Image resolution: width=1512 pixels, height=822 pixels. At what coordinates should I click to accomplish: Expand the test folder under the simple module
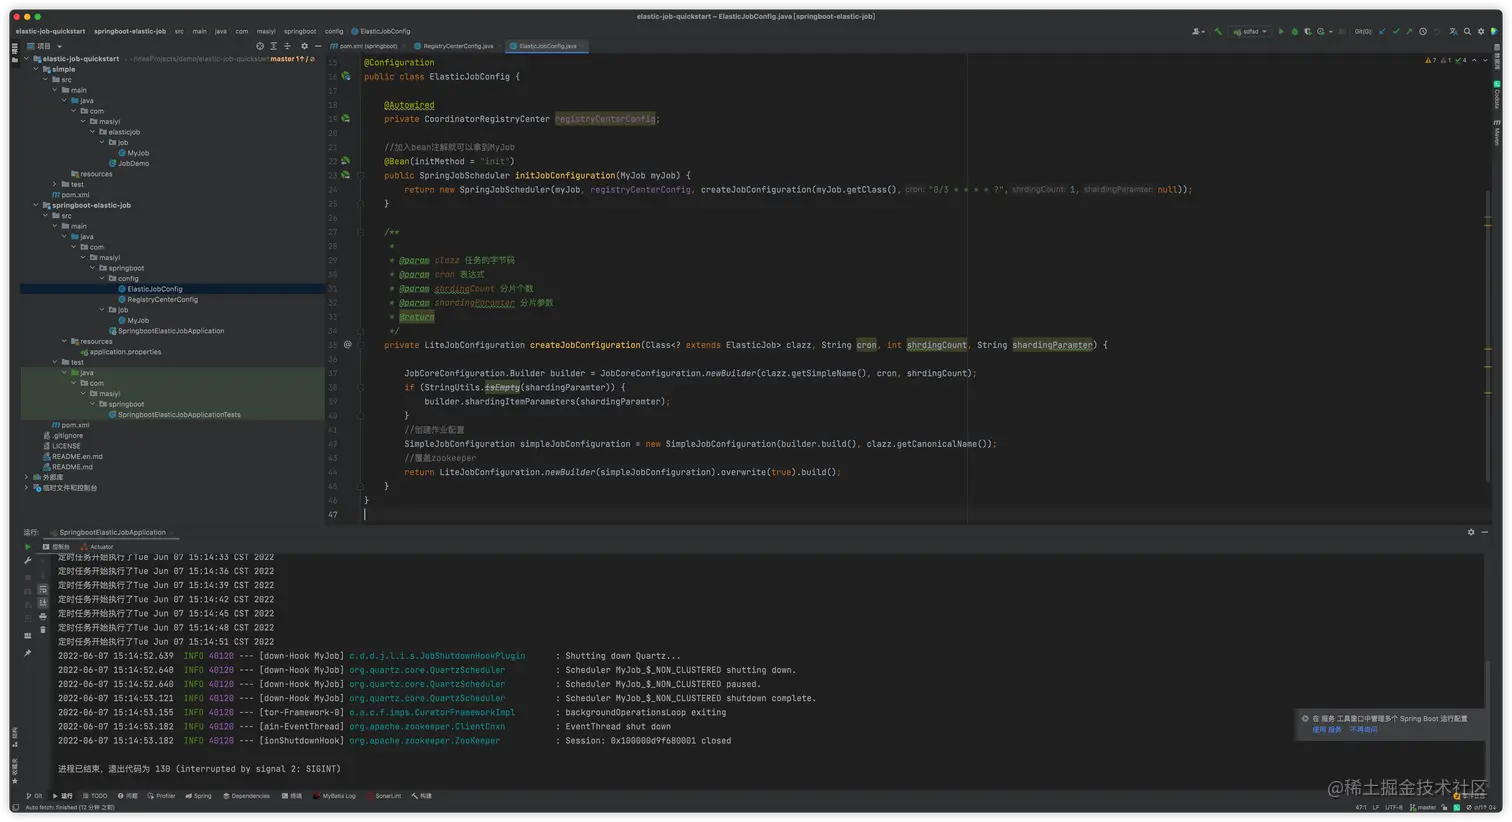(x=55, y=184)
